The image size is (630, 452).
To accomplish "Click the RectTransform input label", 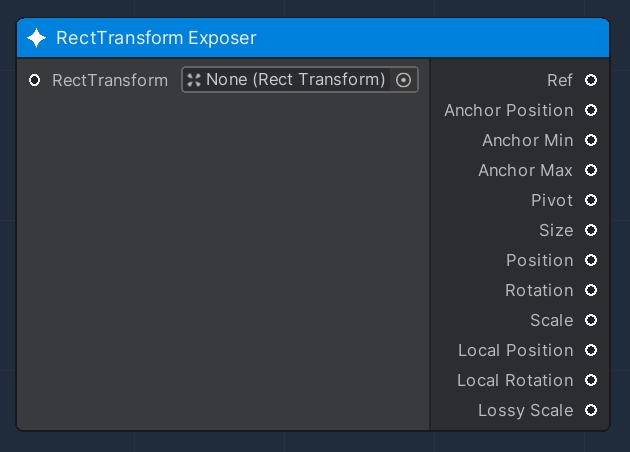I will coord(110,80).
